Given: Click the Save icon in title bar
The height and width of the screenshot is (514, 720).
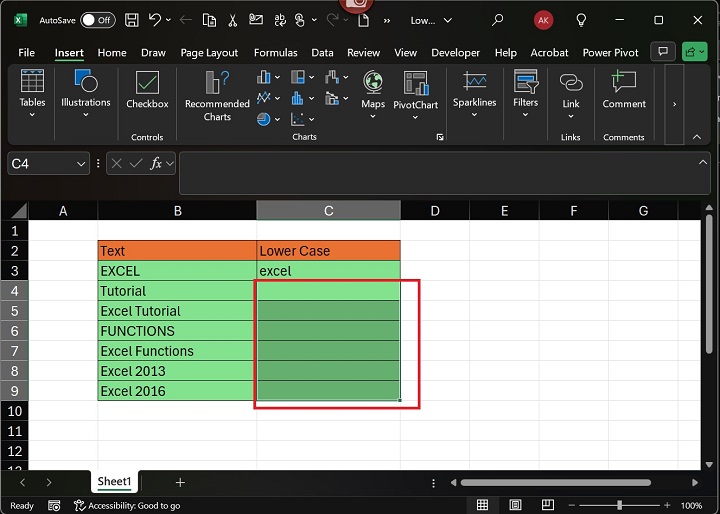Looking at the screenshot, I should click(132, 20).
